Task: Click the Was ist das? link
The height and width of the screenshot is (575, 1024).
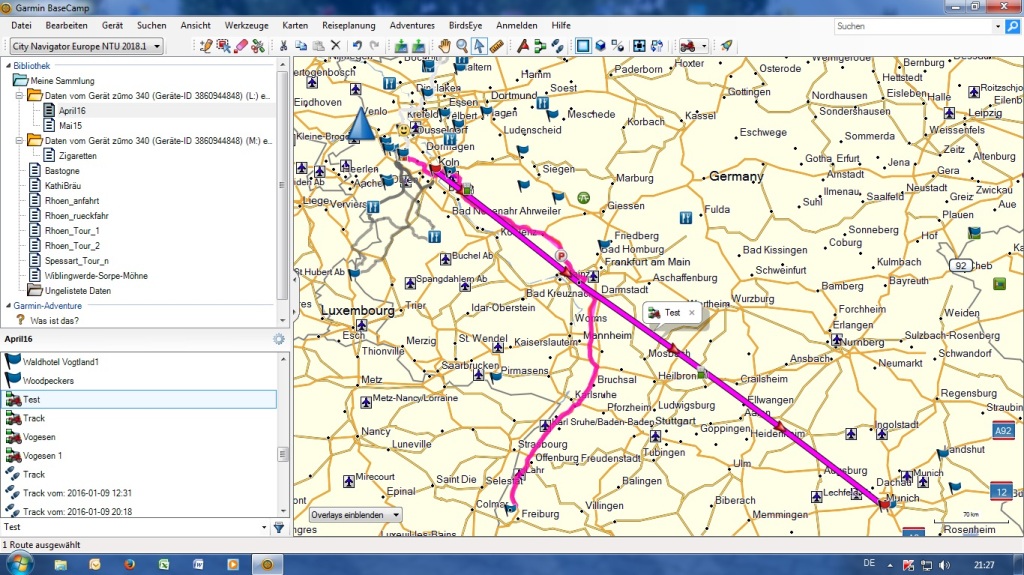Action: click(54, 321)
